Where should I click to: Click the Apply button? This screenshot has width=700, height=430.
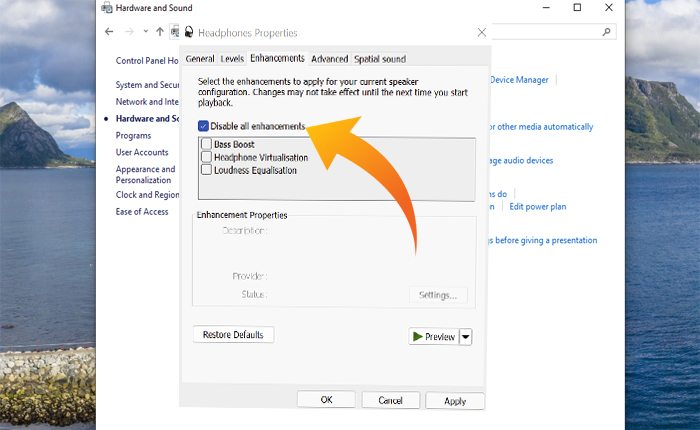454,400
